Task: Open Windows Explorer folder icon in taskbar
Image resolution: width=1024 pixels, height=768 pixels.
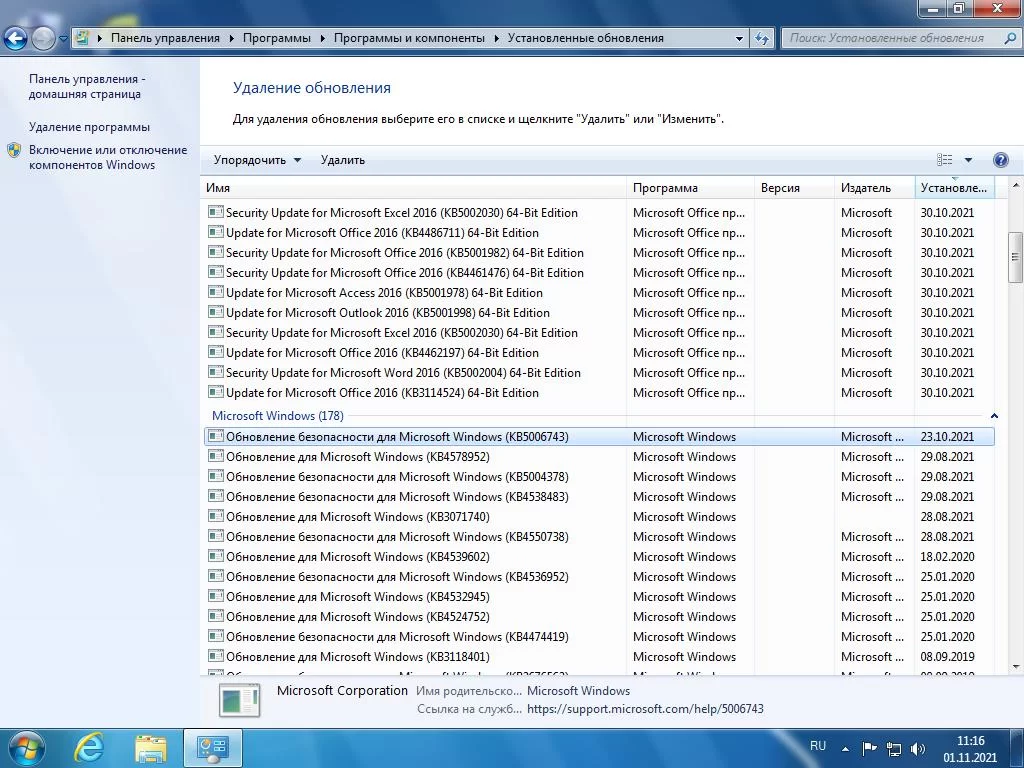Action: click(x=151, y=747)
